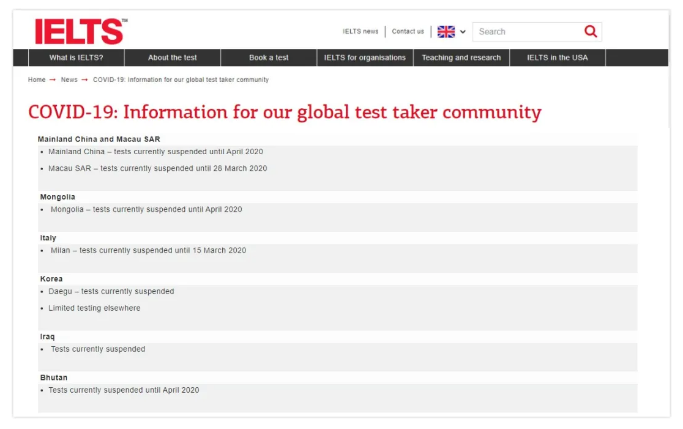
Task: Go to Home in the breadcrumb
Action: coord(37,80)
